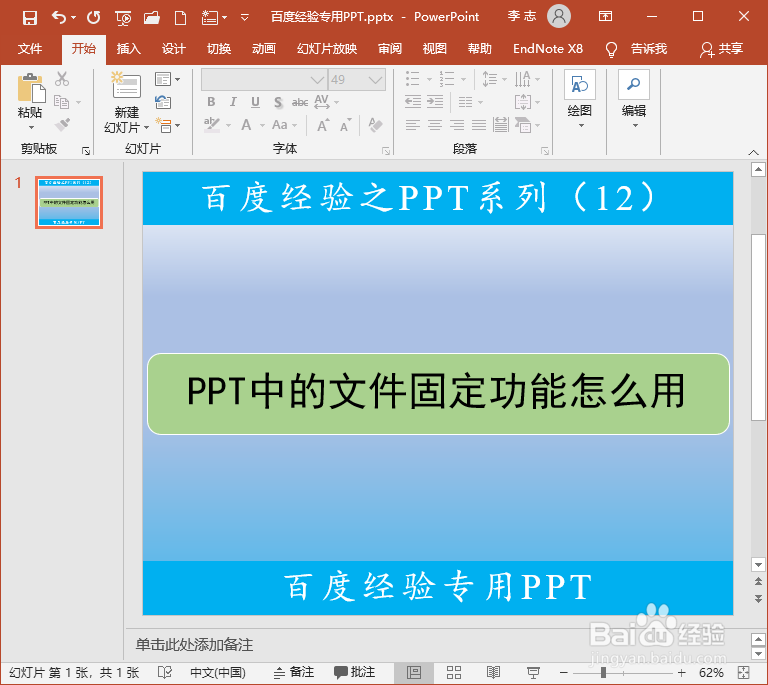Activate the format painter brush
768x685 pixels.
point(62,124)
